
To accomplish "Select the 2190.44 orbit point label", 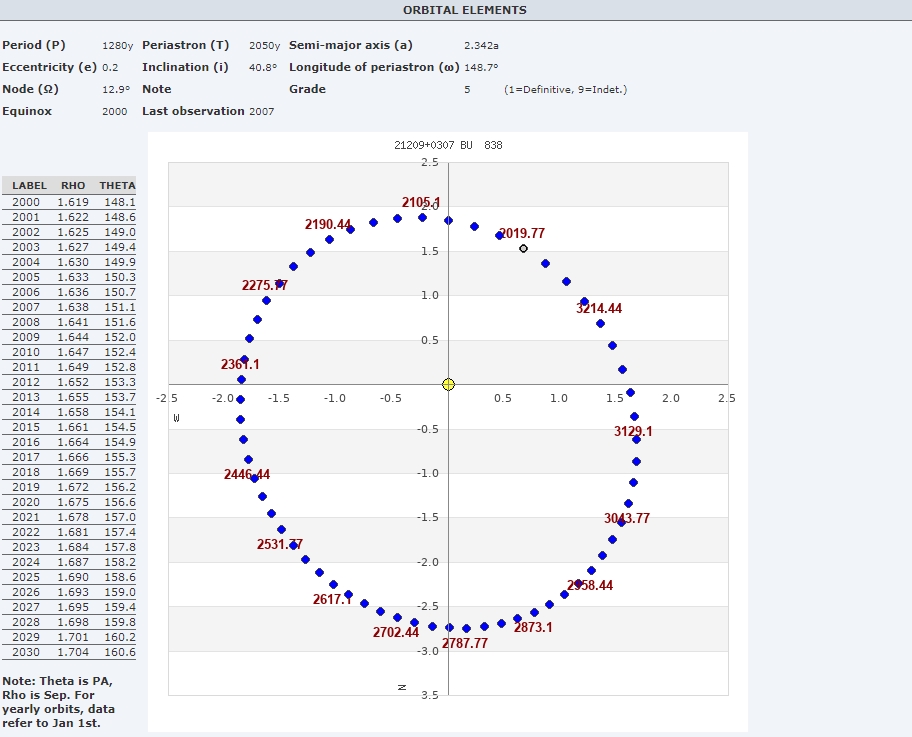I will pyautogui.click(x=328, y=225).
